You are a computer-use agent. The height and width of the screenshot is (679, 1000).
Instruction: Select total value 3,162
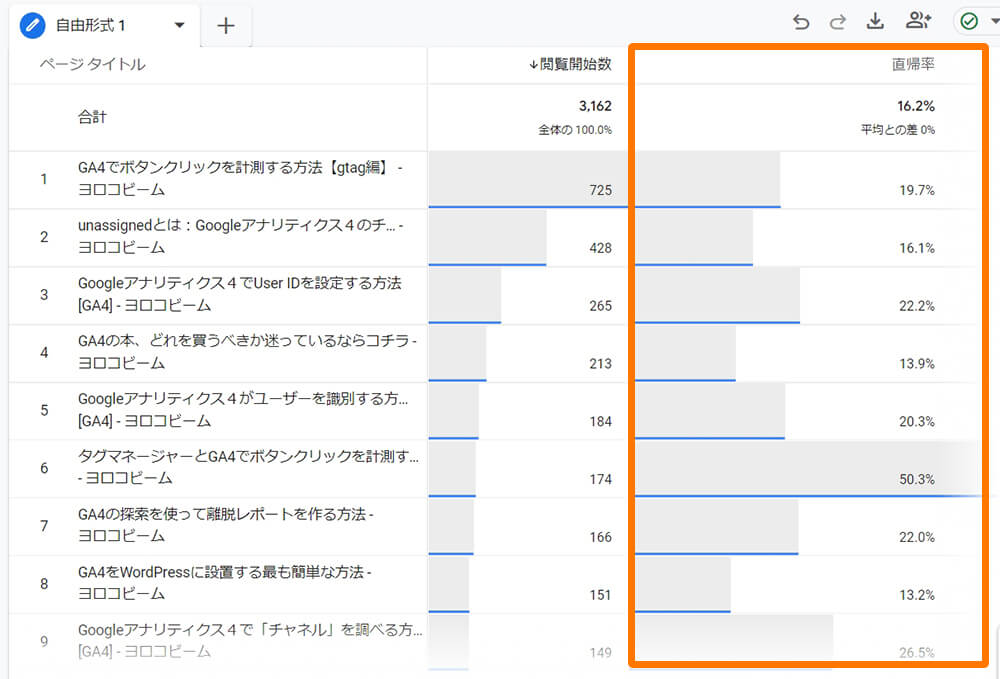point(595,106)
